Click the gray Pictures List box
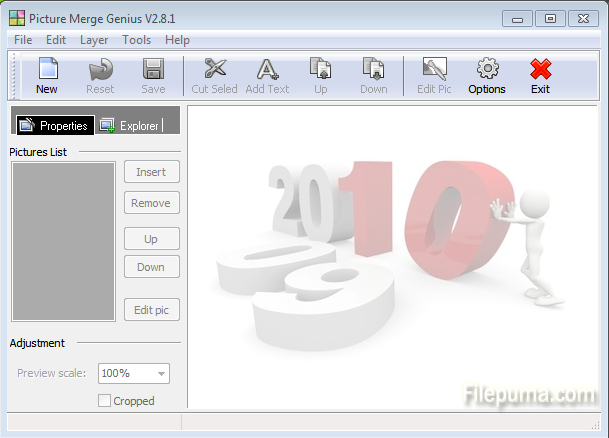 (x=63, y=241)
